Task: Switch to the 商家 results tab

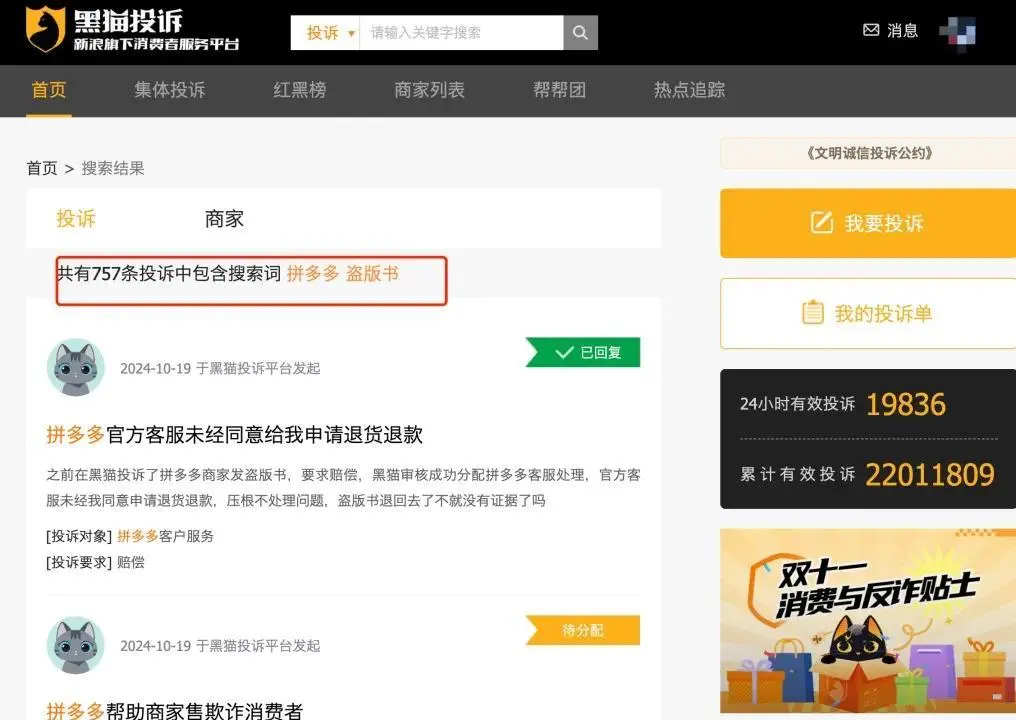Action: (224, 218)
